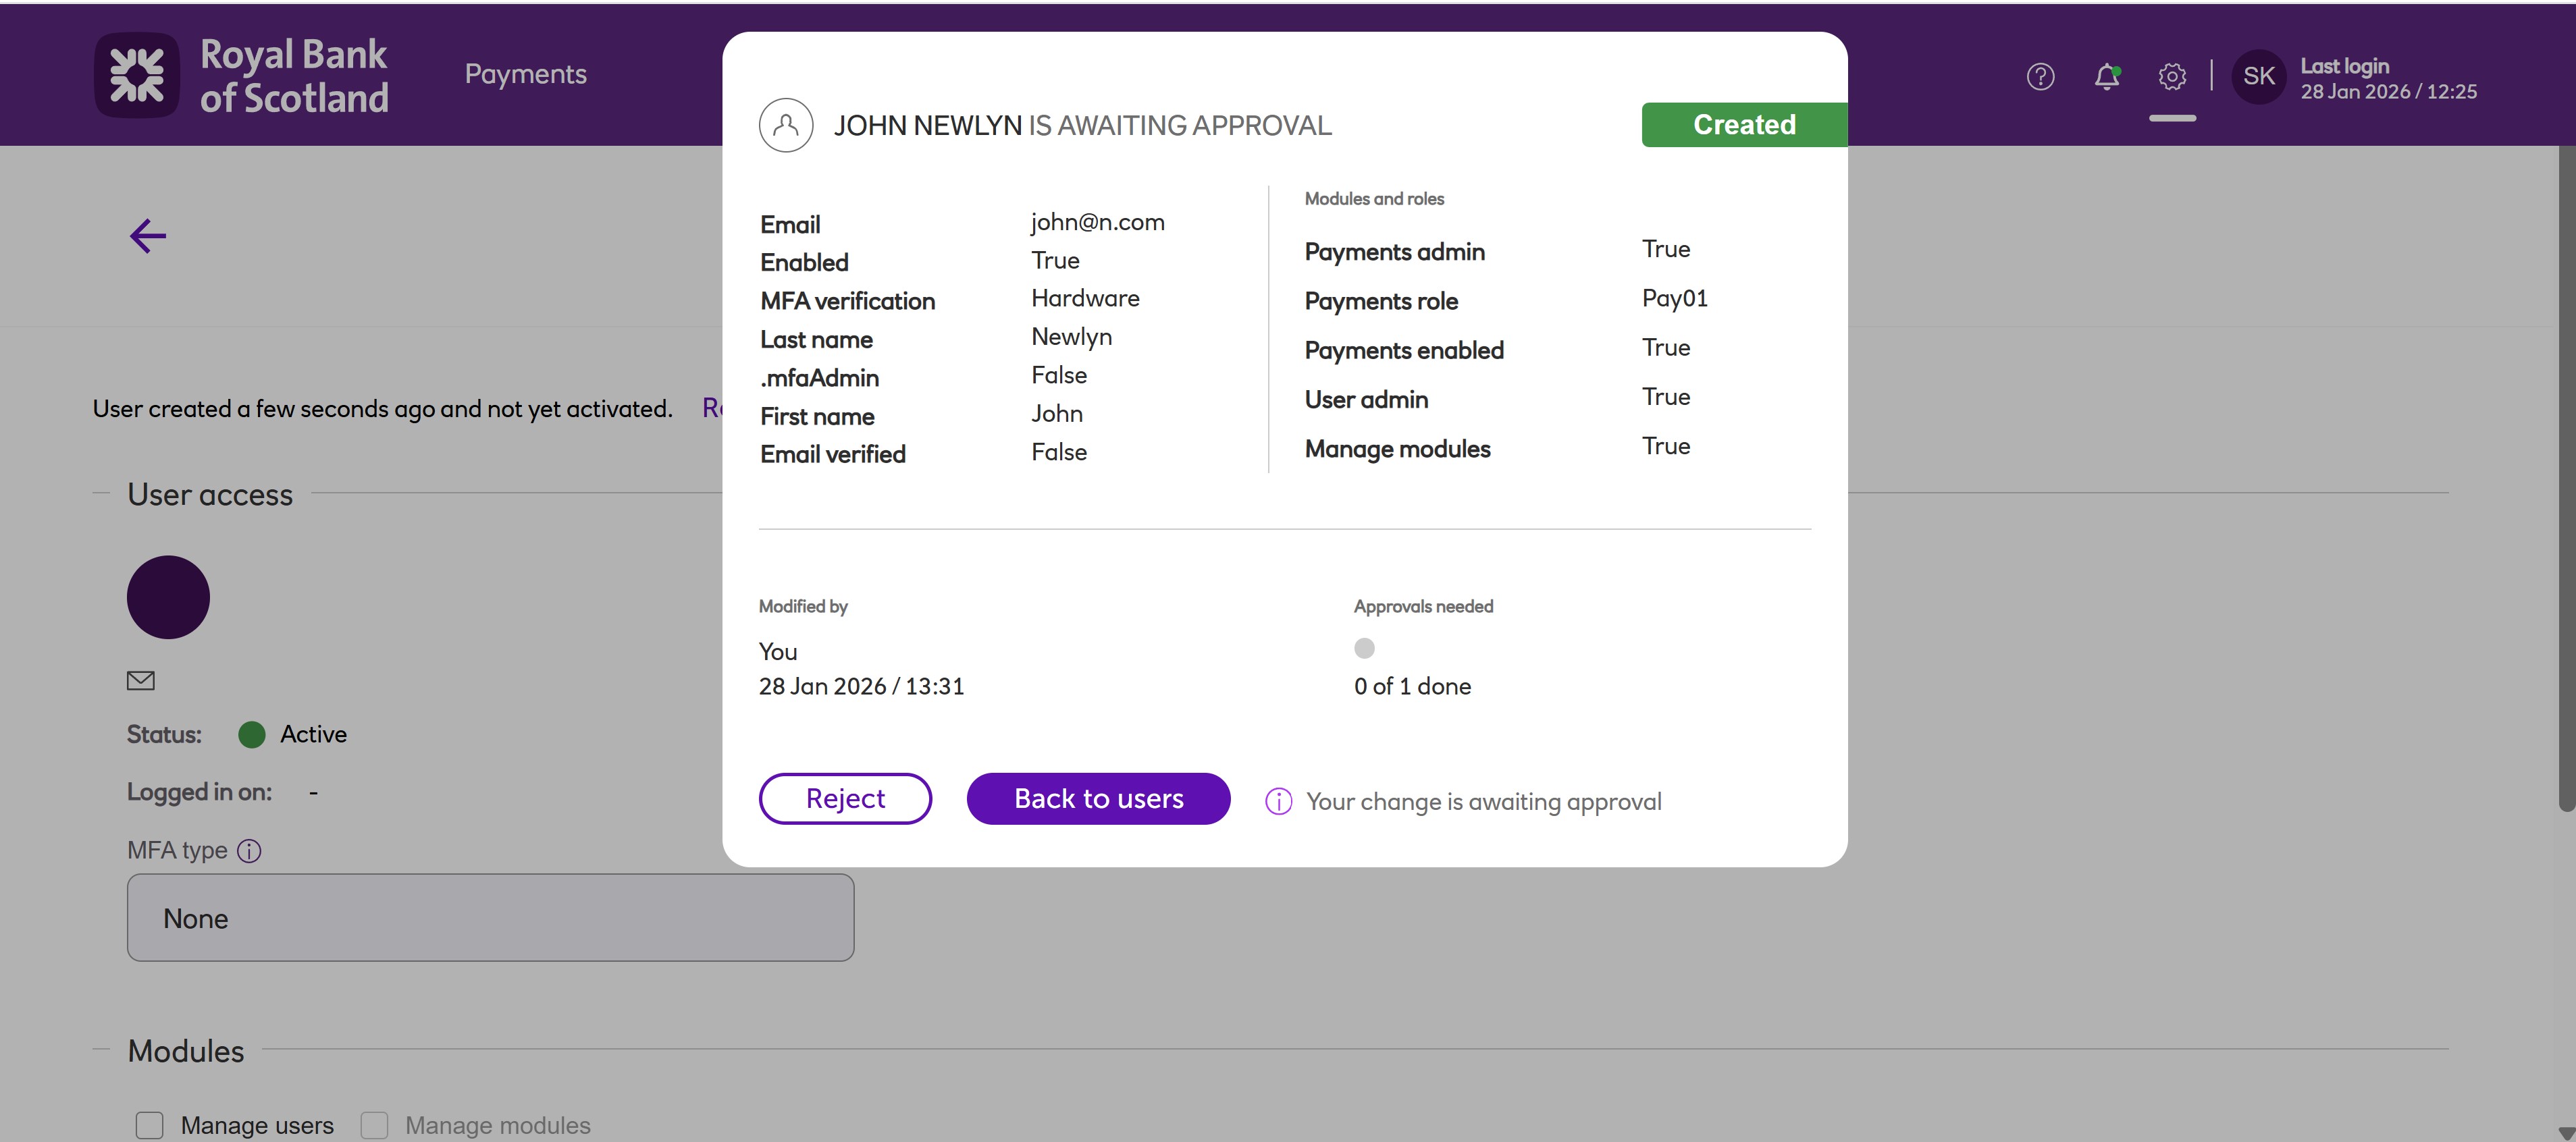Viewport: 2576px width, 1142px height.
Task: Click the envelope email icon
Action: [x=141, y=681]
